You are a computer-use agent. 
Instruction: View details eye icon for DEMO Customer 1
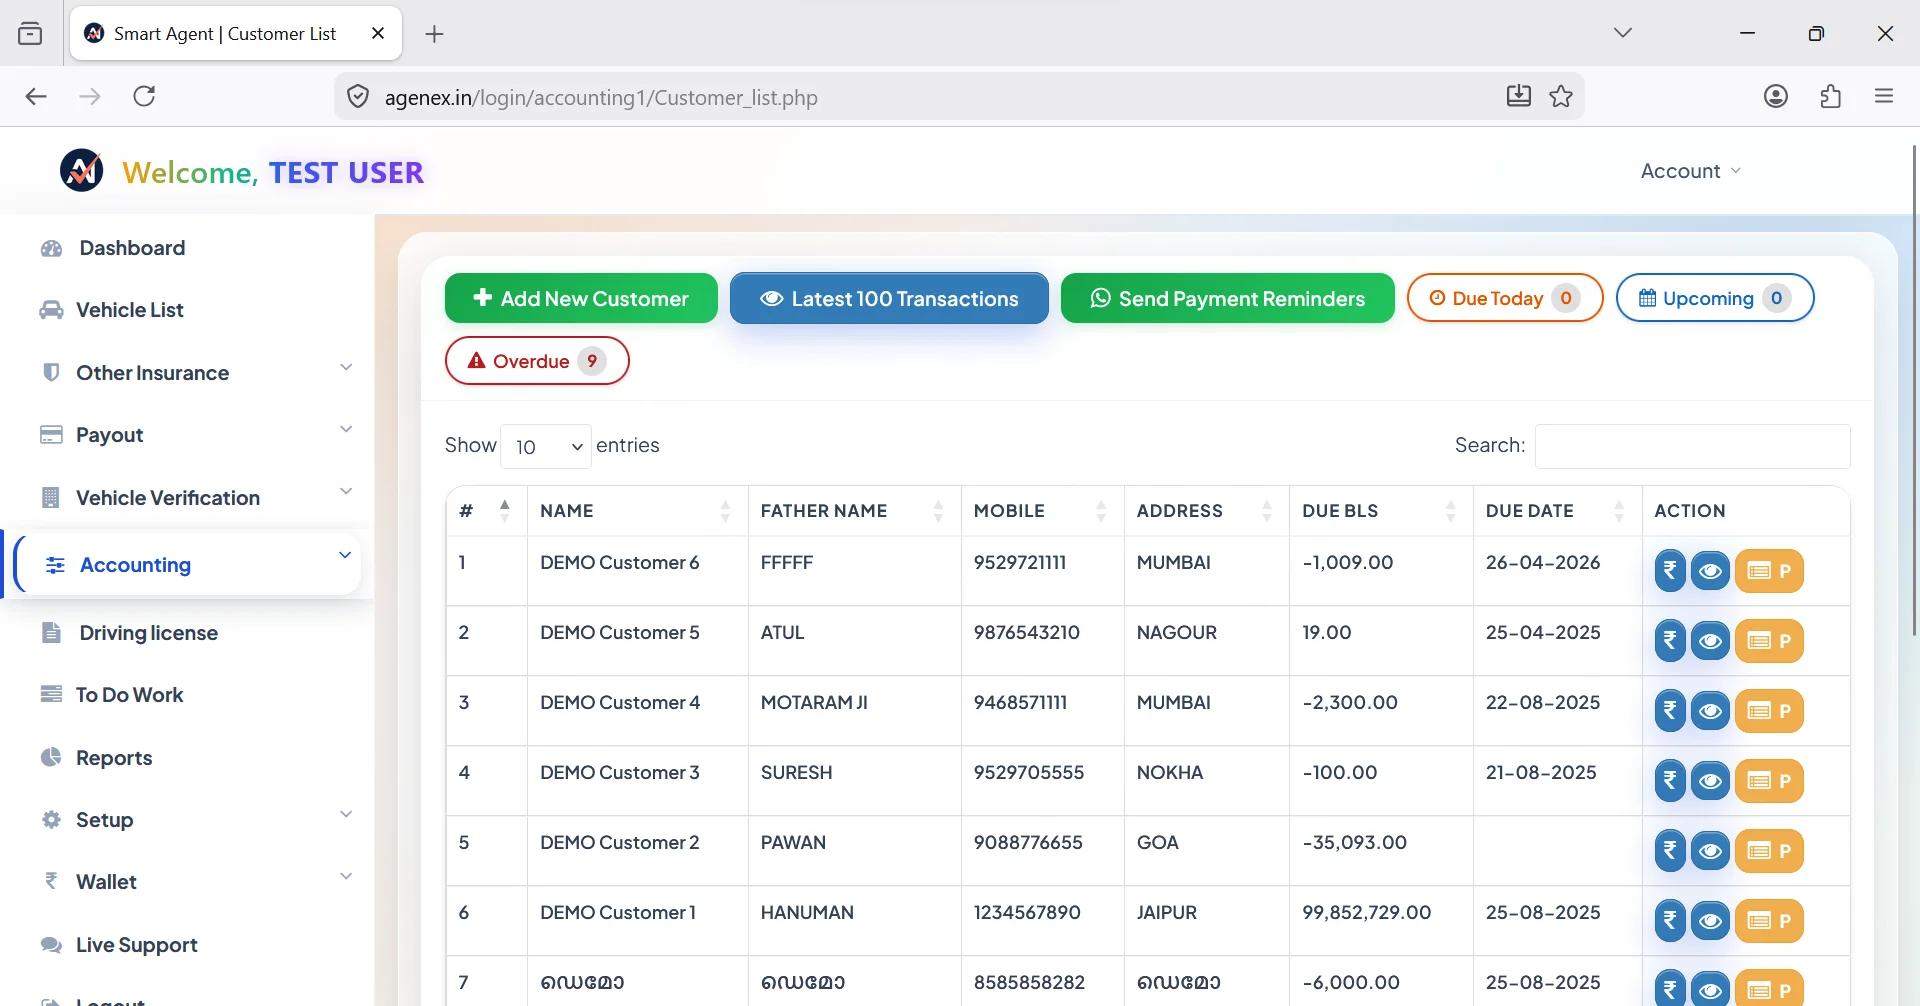point(1711,921)
